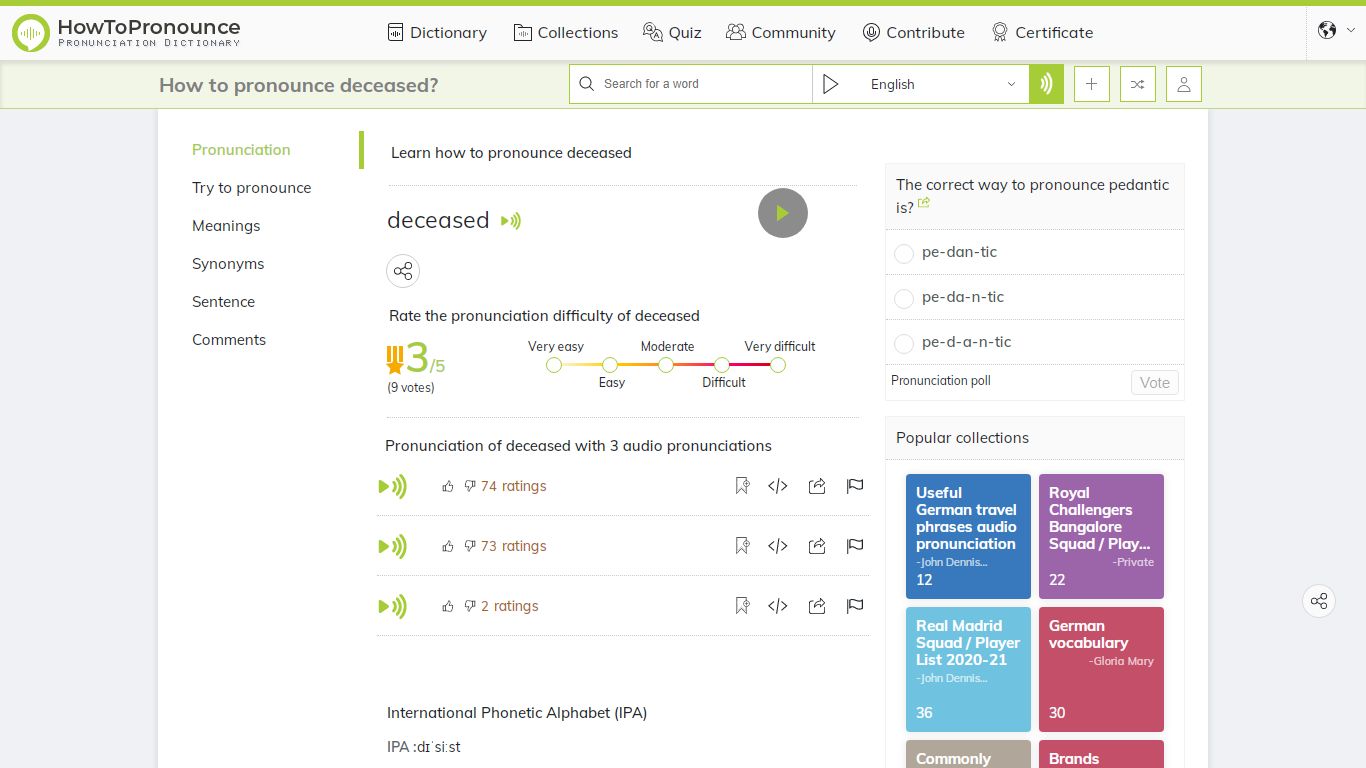Viewport: 1366px width, 768px height.
Task: Click the embed code icon for 73 ratings row
Action: tap(778, 546)
